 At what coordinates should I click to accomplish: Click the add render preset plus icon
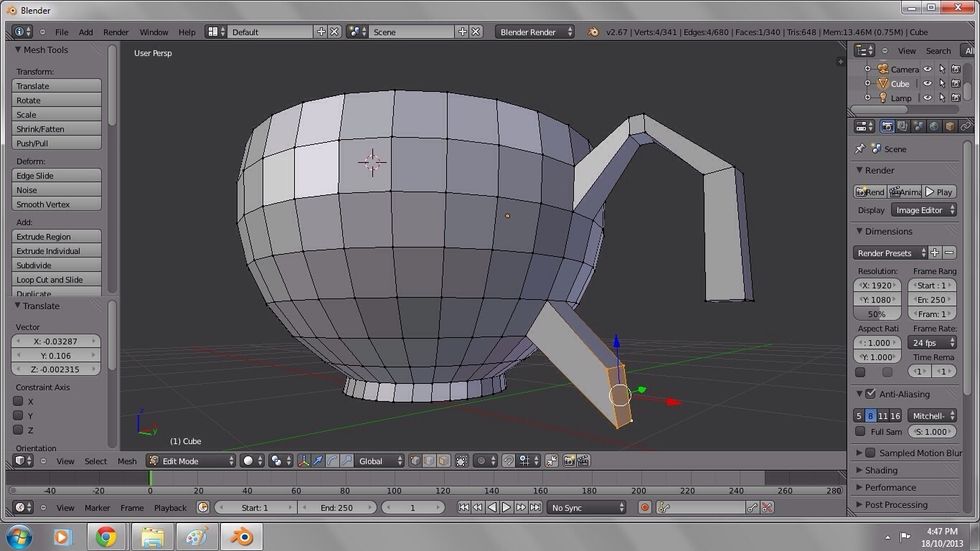(935, 253)
